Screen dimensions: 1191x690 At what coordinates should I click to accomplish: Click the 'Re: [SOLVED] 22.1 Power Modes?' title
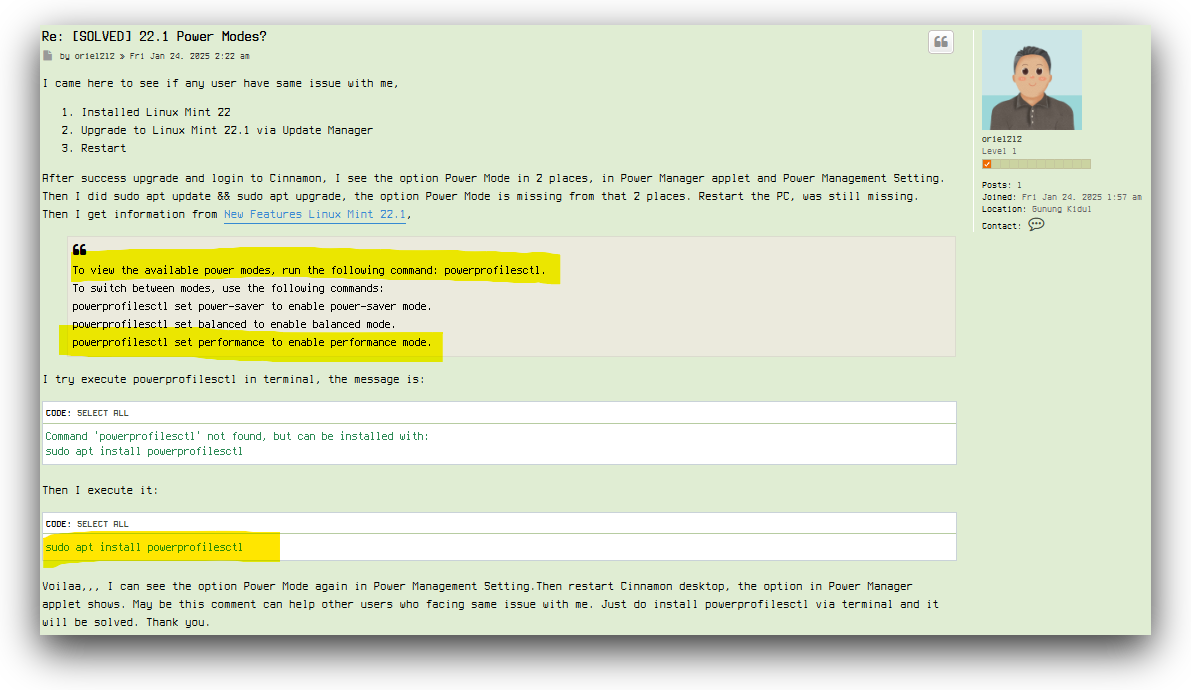(x=154, y=36)
